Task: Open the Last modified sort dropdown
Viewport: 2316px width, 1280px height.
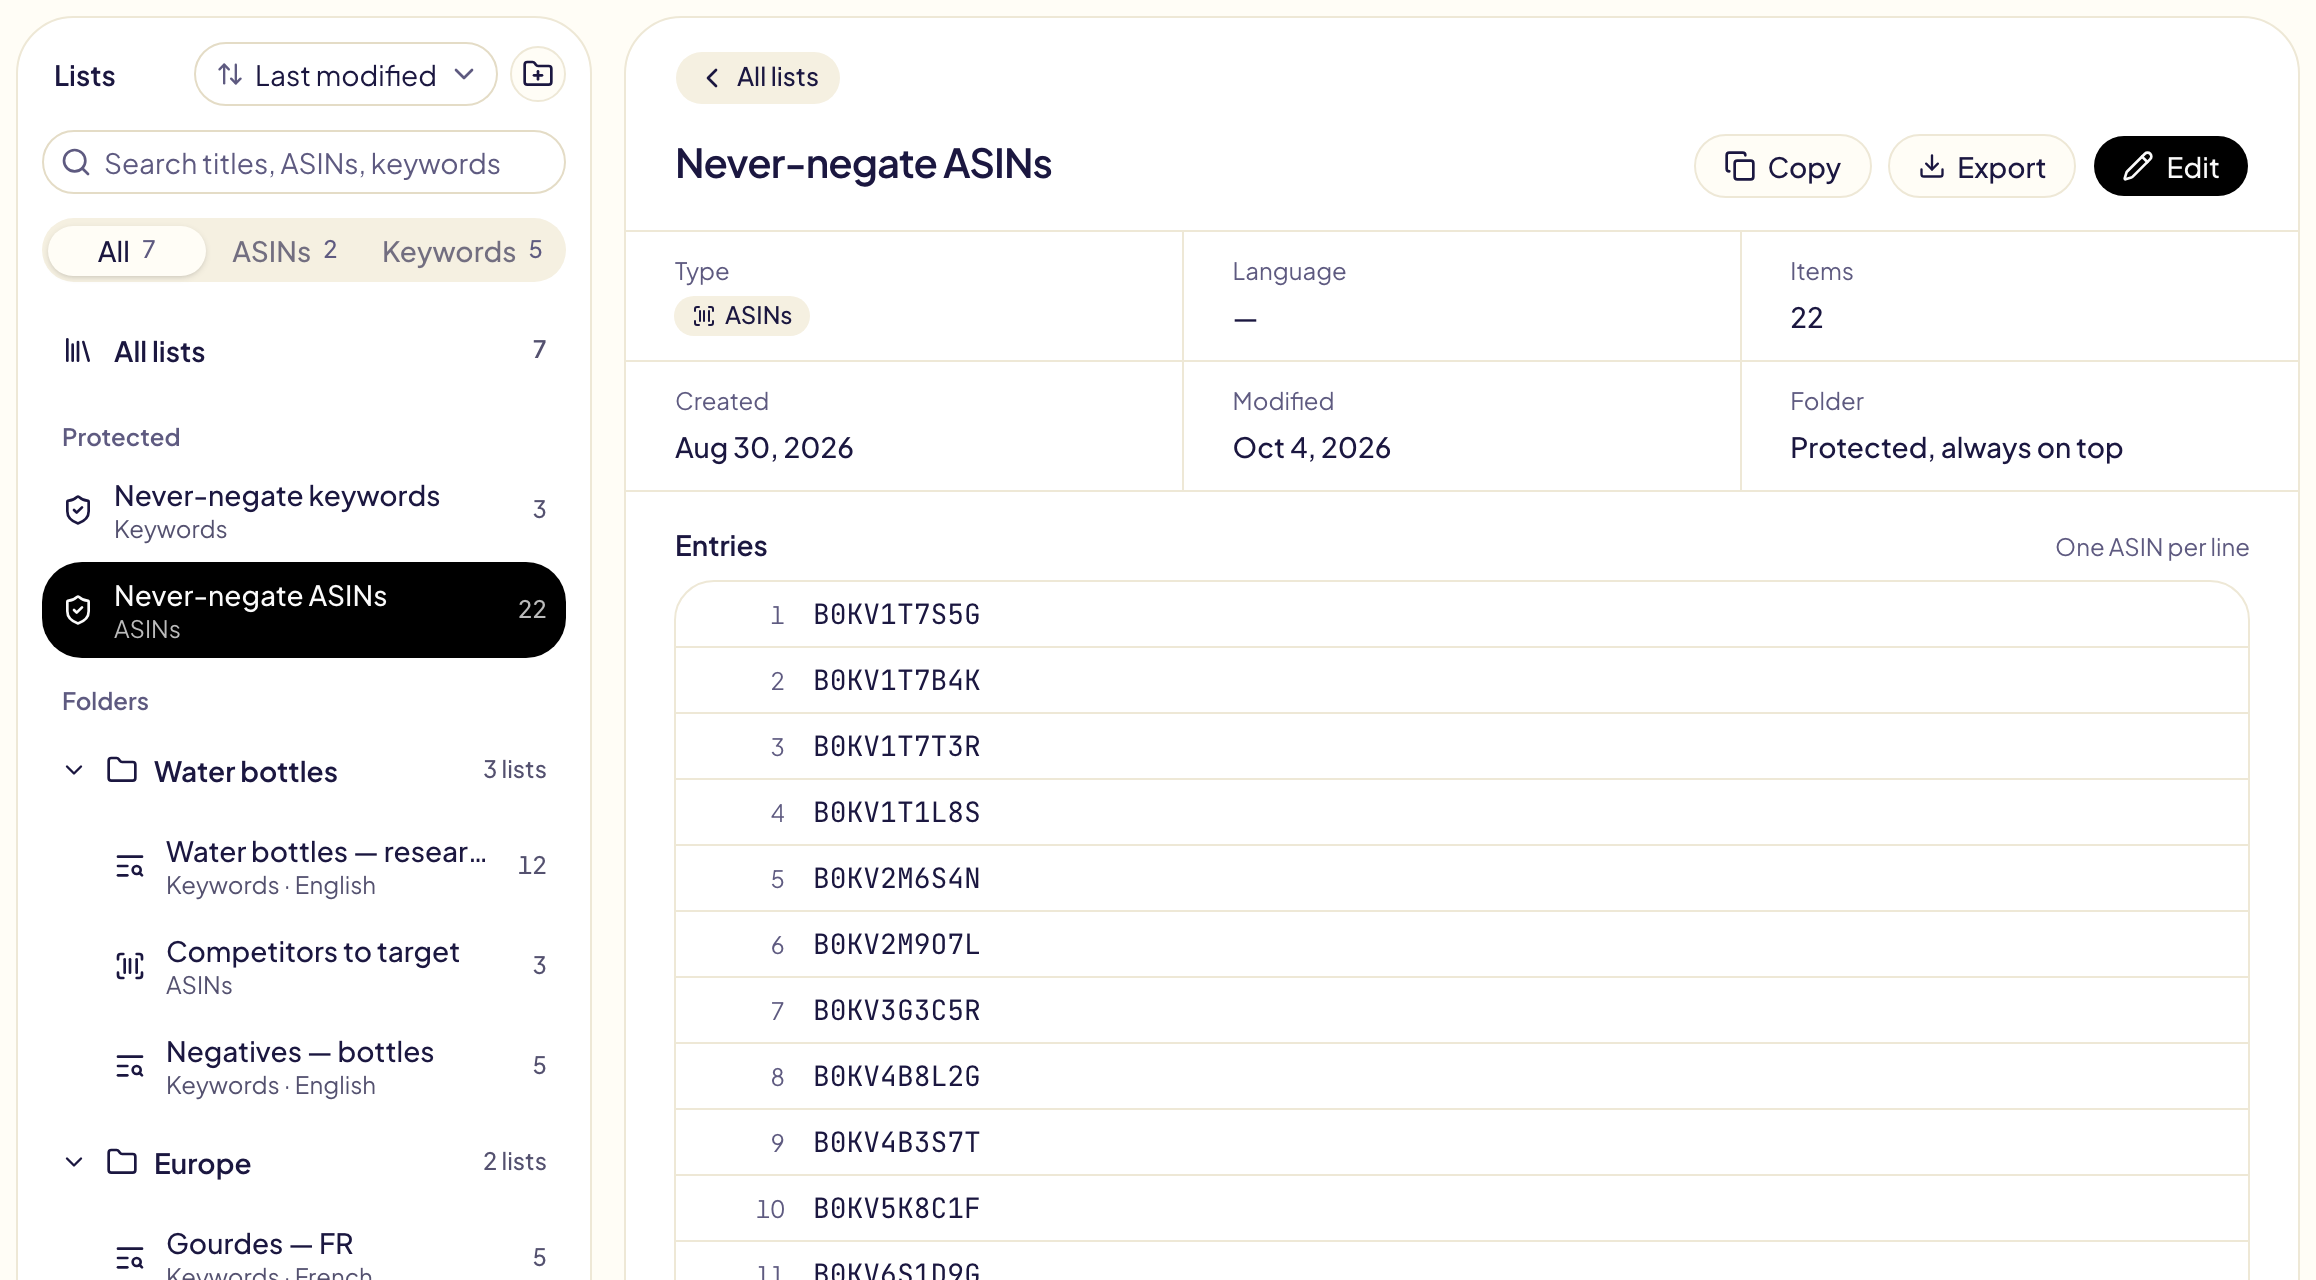Action: click(346, 74)
